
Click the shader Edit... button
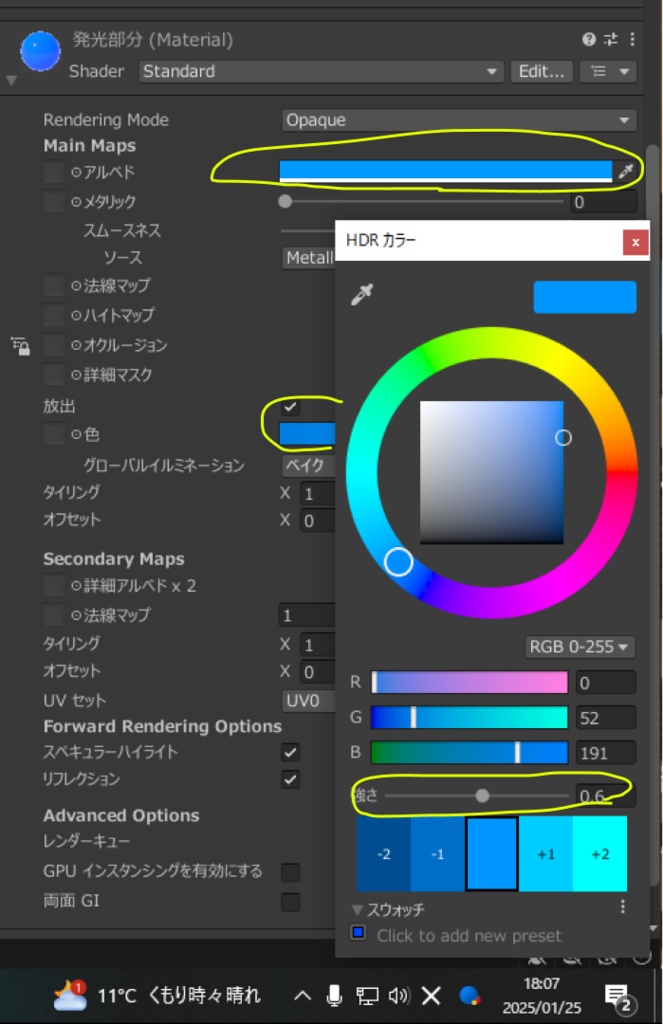click(542, 71)
